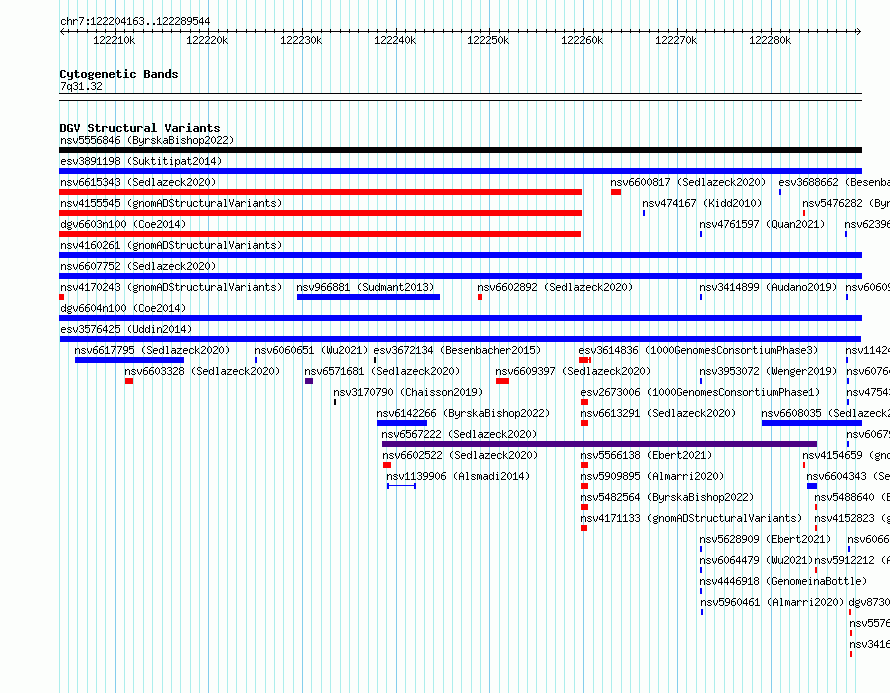Click the nsv3414899 (Audano2019) label
890x693 pixels.
click(x=768, y=287)
